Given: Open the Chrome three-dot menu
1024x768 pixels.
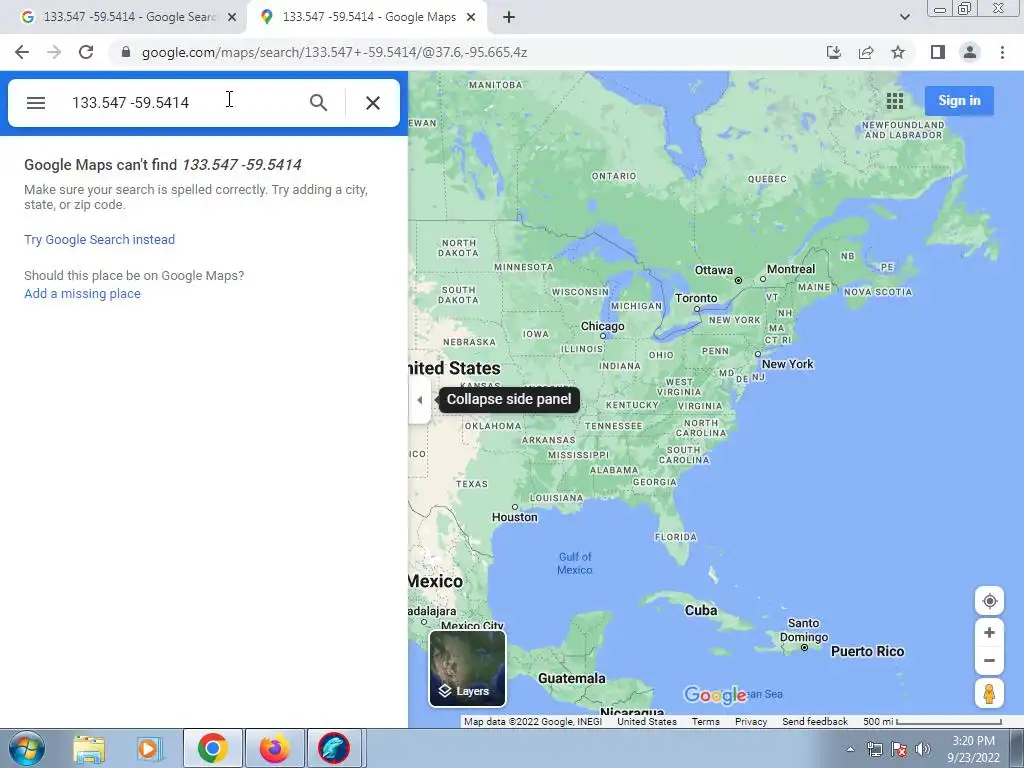Looking at the screenshot, I should point(1002,52).
